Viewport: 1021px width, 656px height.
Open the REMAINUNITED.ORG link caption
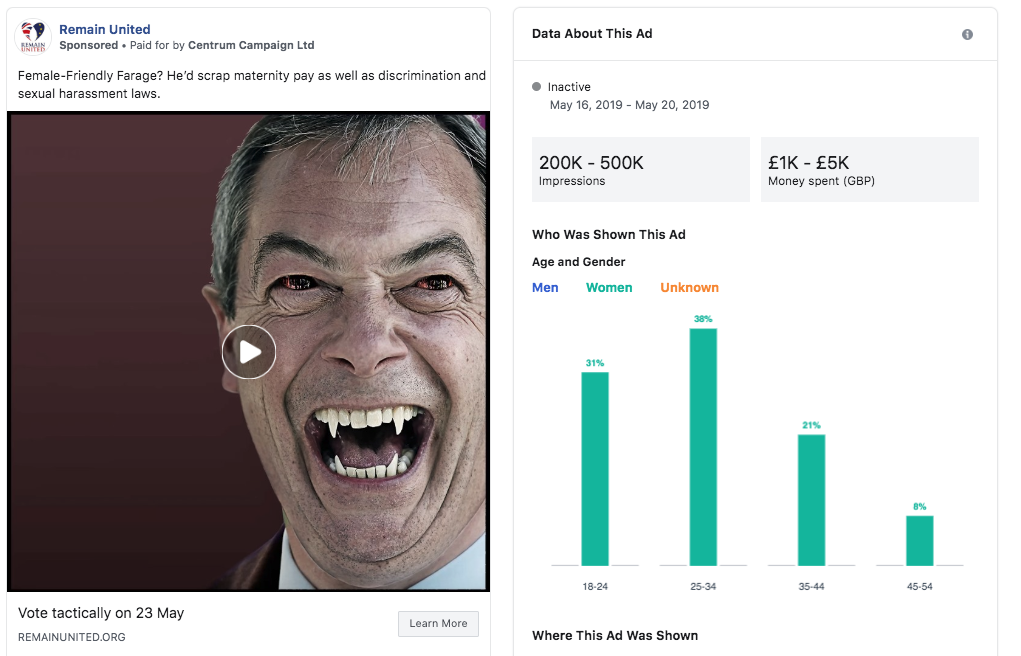(x=72, y=637)
